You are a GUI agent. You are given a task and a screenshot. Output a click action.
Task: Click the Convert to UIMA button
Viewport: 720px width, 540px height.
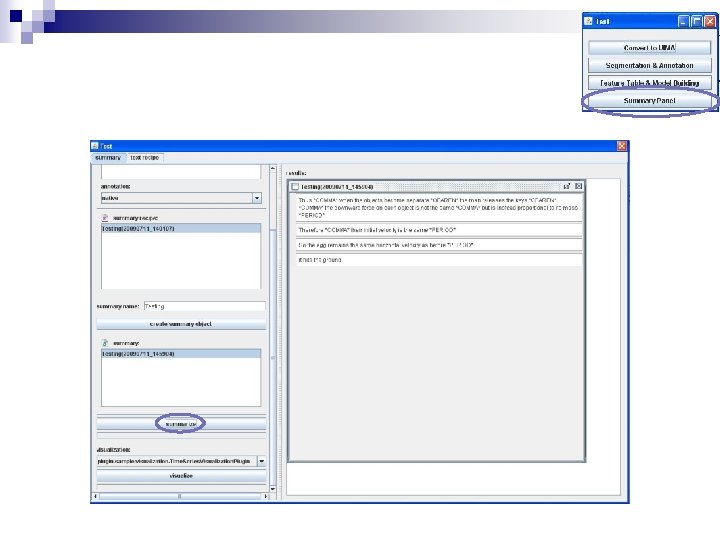649,48
